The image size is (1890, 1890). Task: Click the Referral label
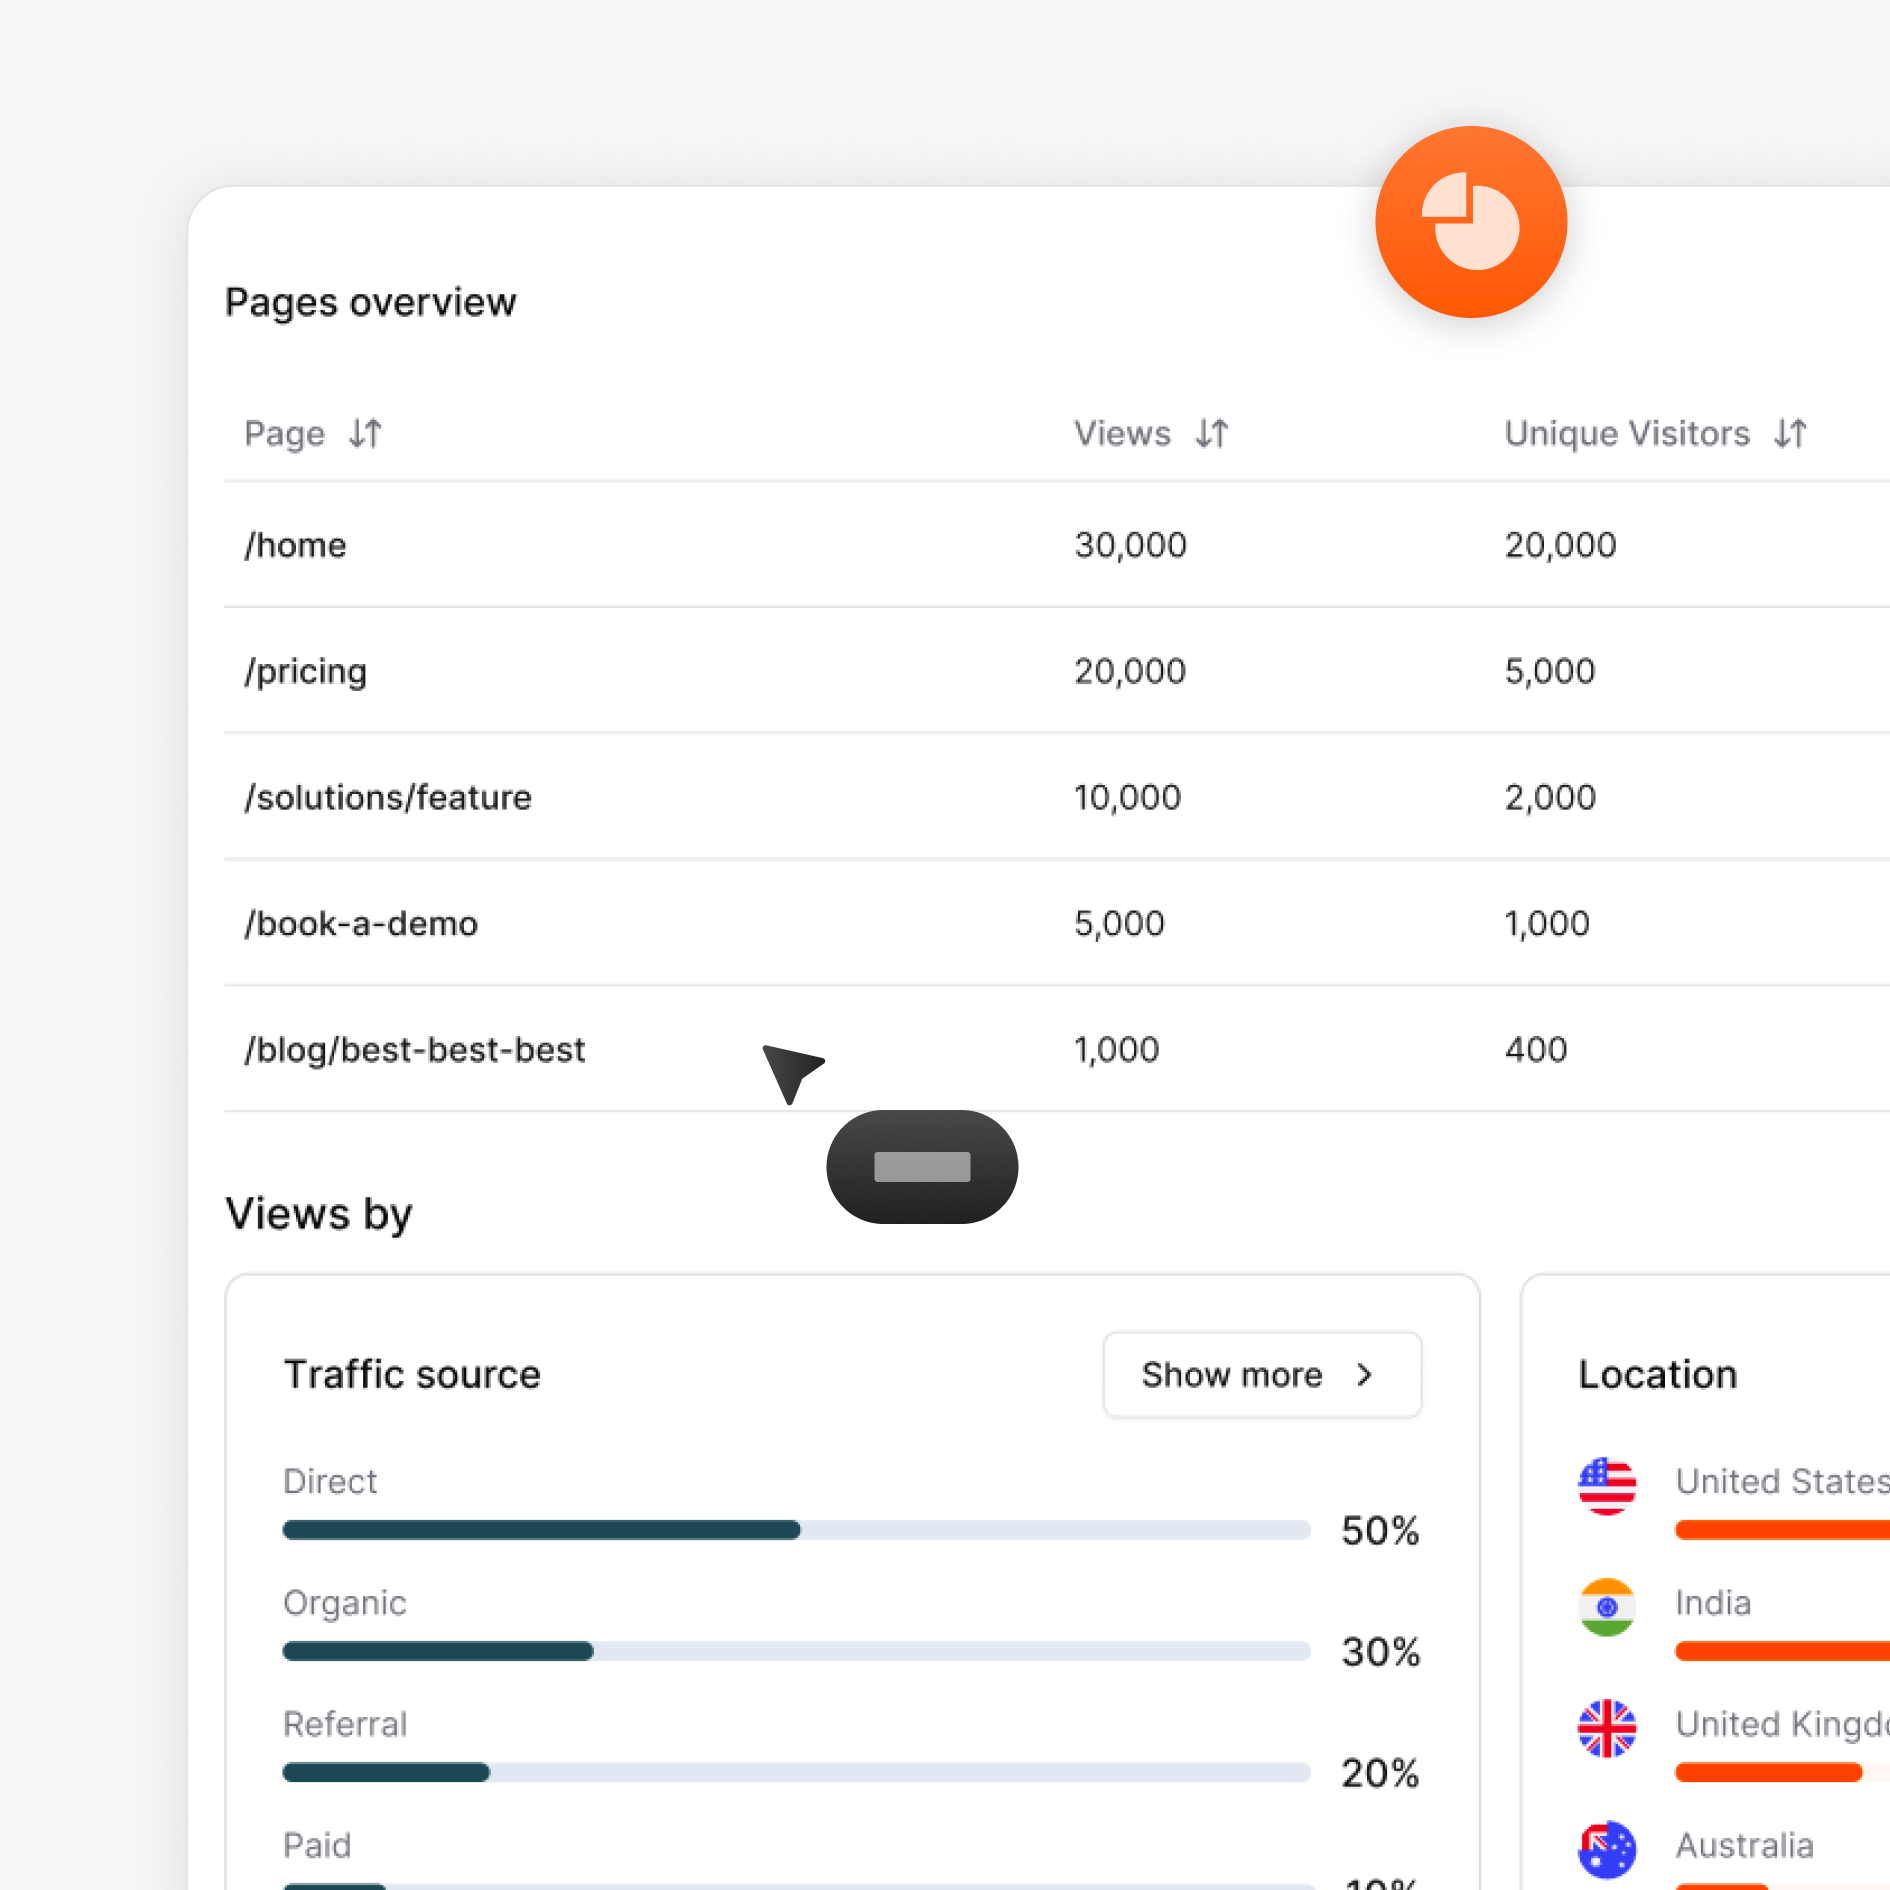tap(344, 1724)
